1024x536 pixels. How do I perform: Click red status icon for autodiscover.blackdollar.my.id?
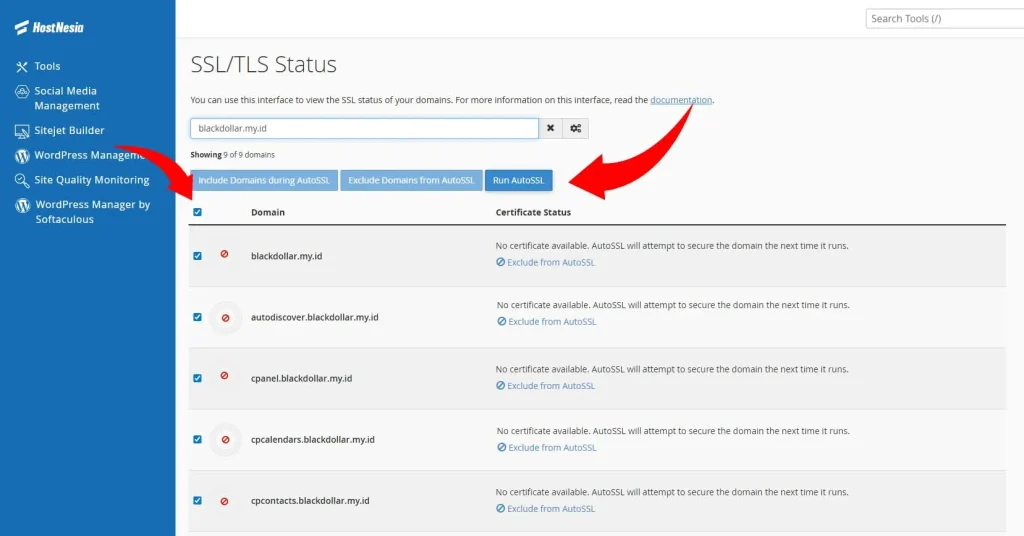[x=225, y=318]
